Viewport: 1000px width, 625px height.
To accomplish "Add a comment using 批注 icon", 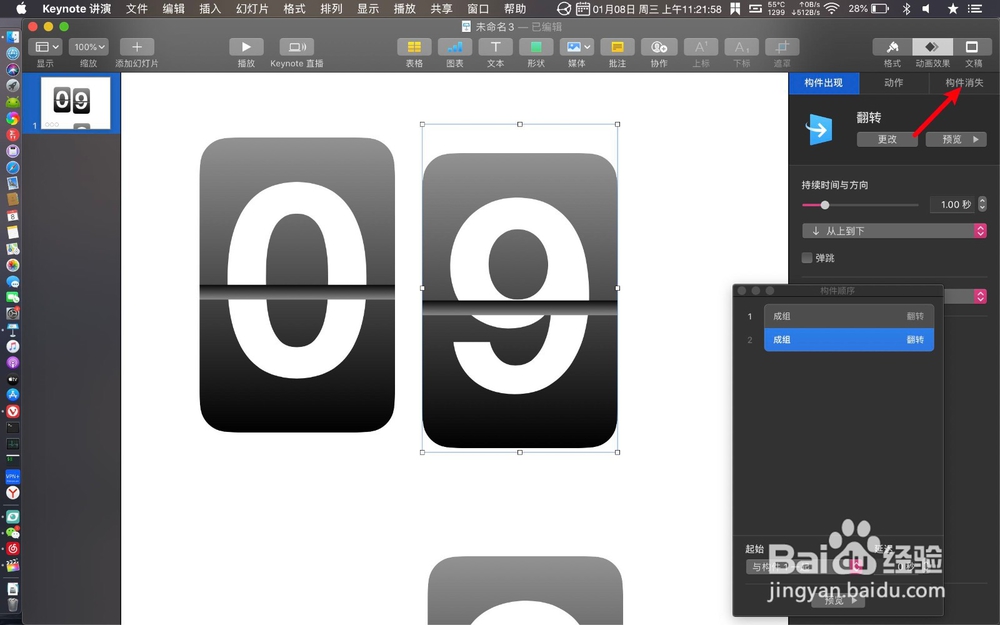I will coord(617,47).
